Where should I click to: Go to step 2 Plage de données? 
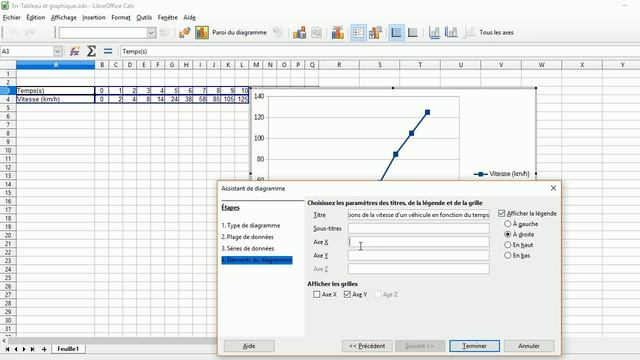click(247, 237)
